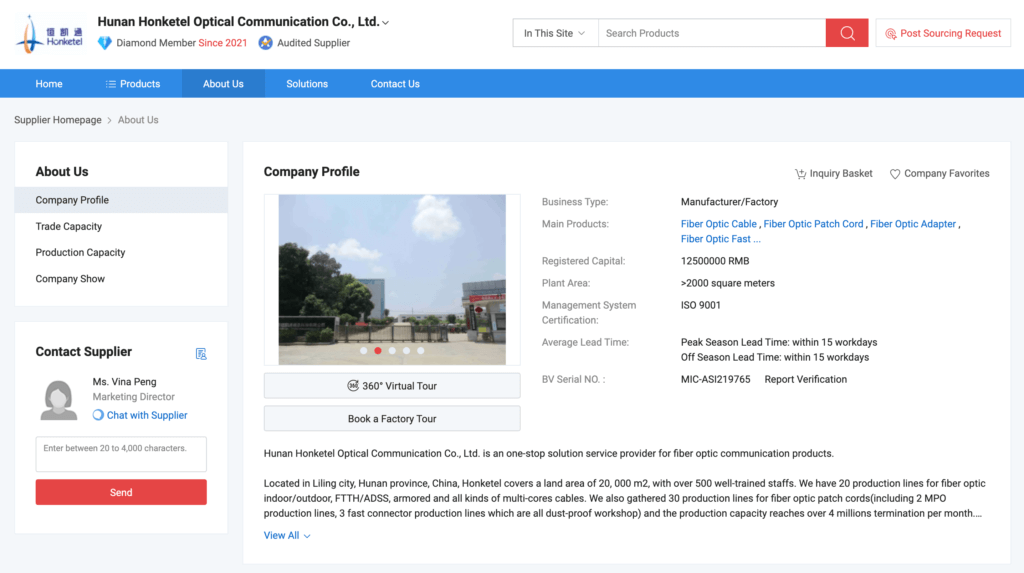This screenshot has height=573, width=1024.
Task: Expand the company name dropdown arrow
Action: 385,23
